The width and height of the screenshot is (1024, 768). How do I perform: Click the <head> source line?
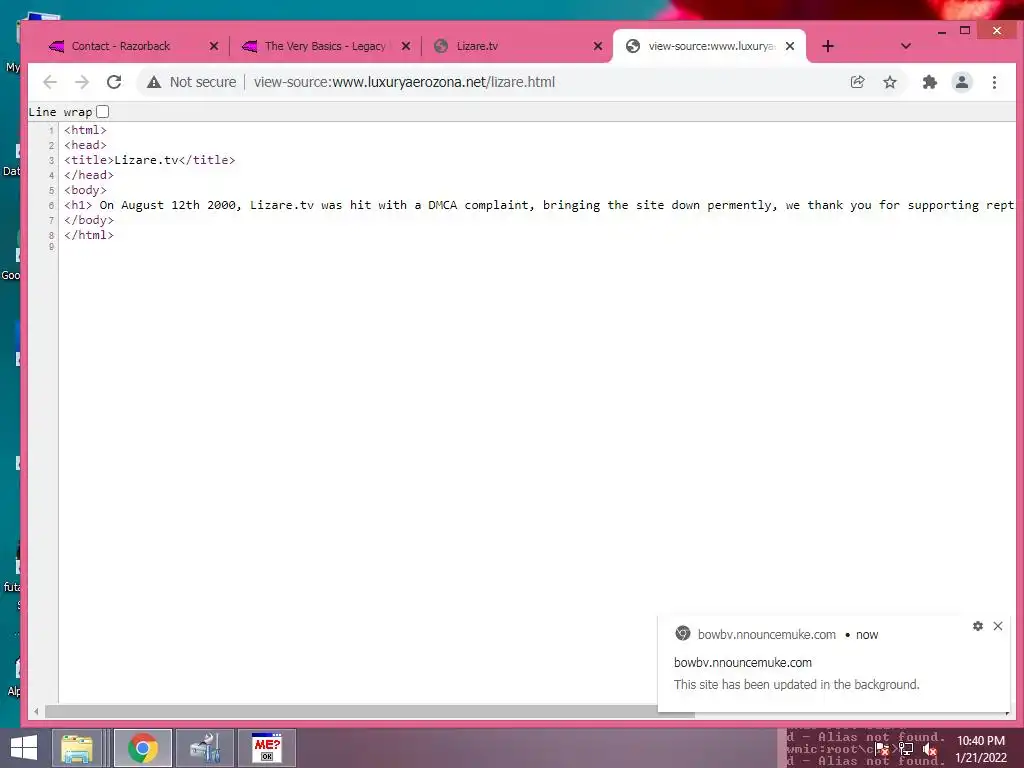(85, 145)
